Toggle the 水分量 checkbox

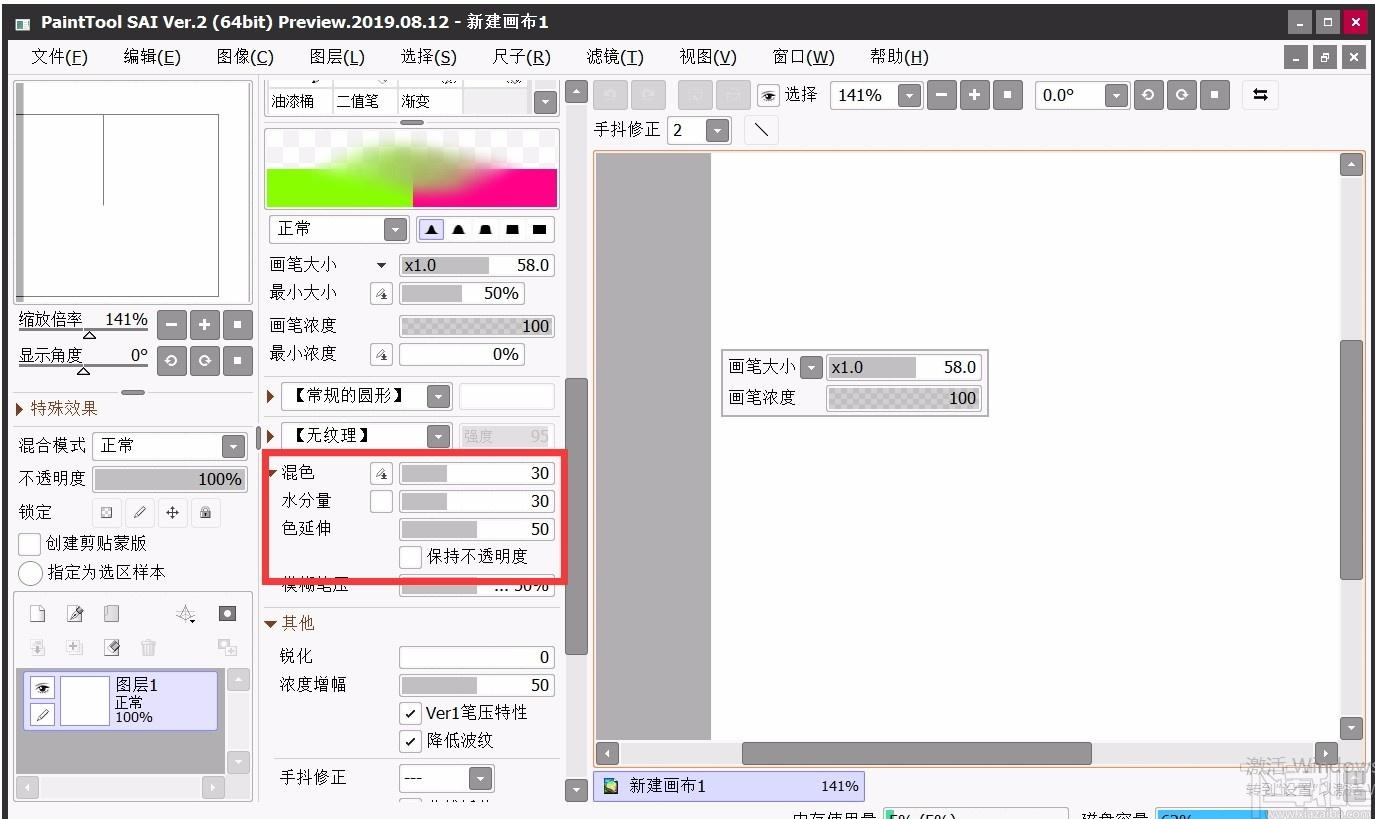(x=381, y=501)
